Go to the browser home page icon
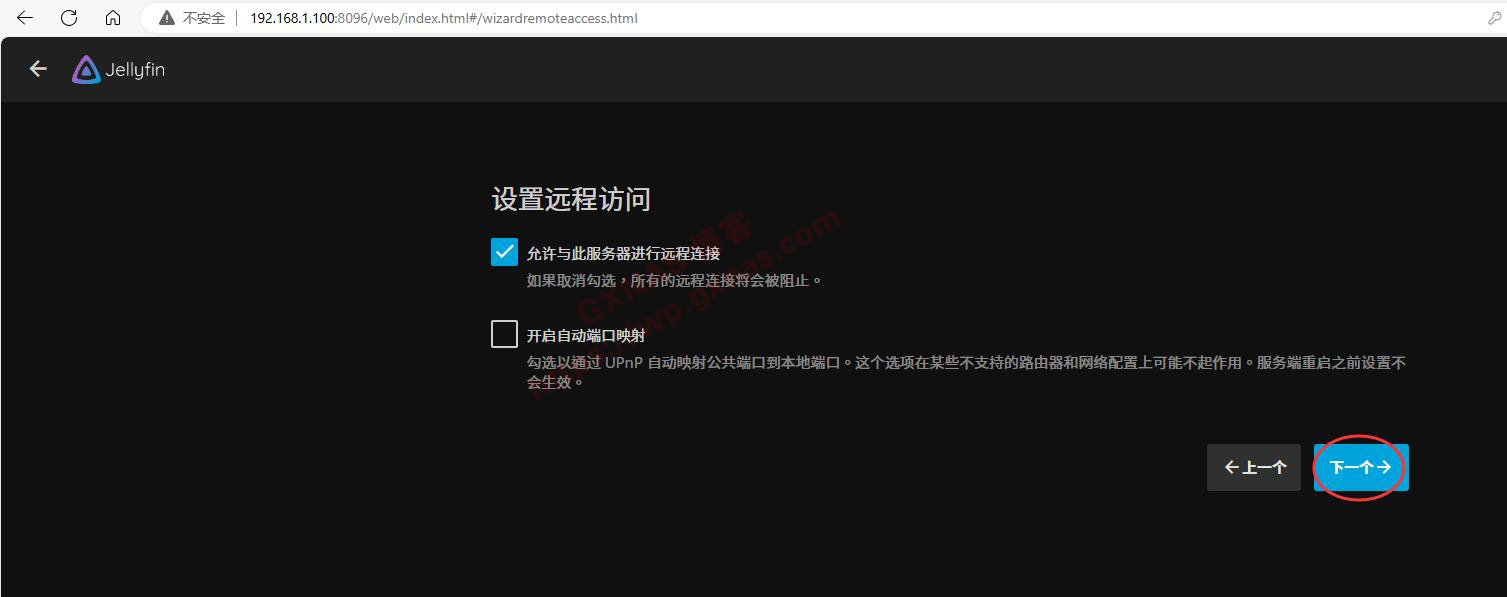Screen dimensions: 1507x597 click(113, 18)
